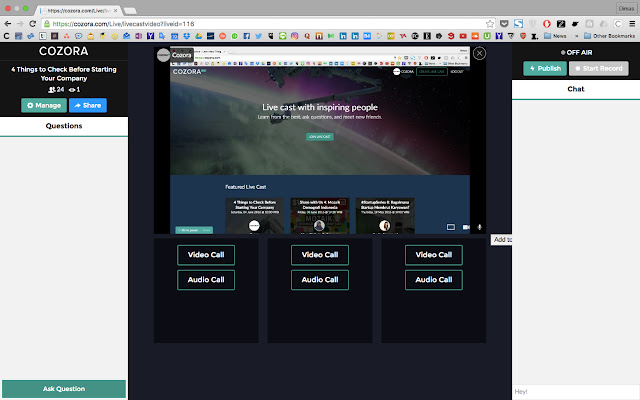The height and width of the screenshot is (400, 640).
Task: Click the YouTube bookmark icon
Action: (x=463, y=36)
